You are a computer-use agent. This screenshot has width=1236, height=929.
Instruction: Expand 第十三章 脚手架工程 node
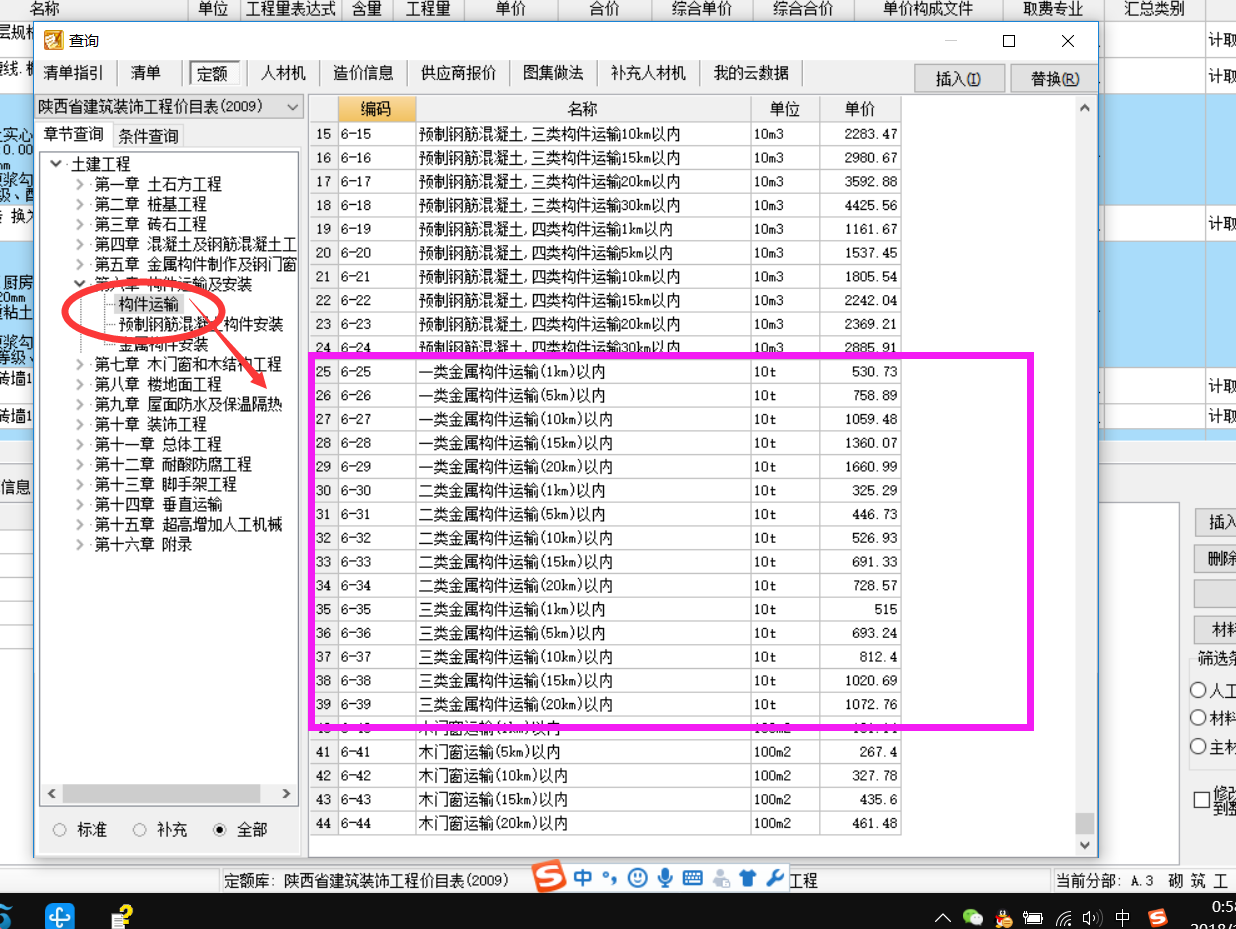coord(80,484)
